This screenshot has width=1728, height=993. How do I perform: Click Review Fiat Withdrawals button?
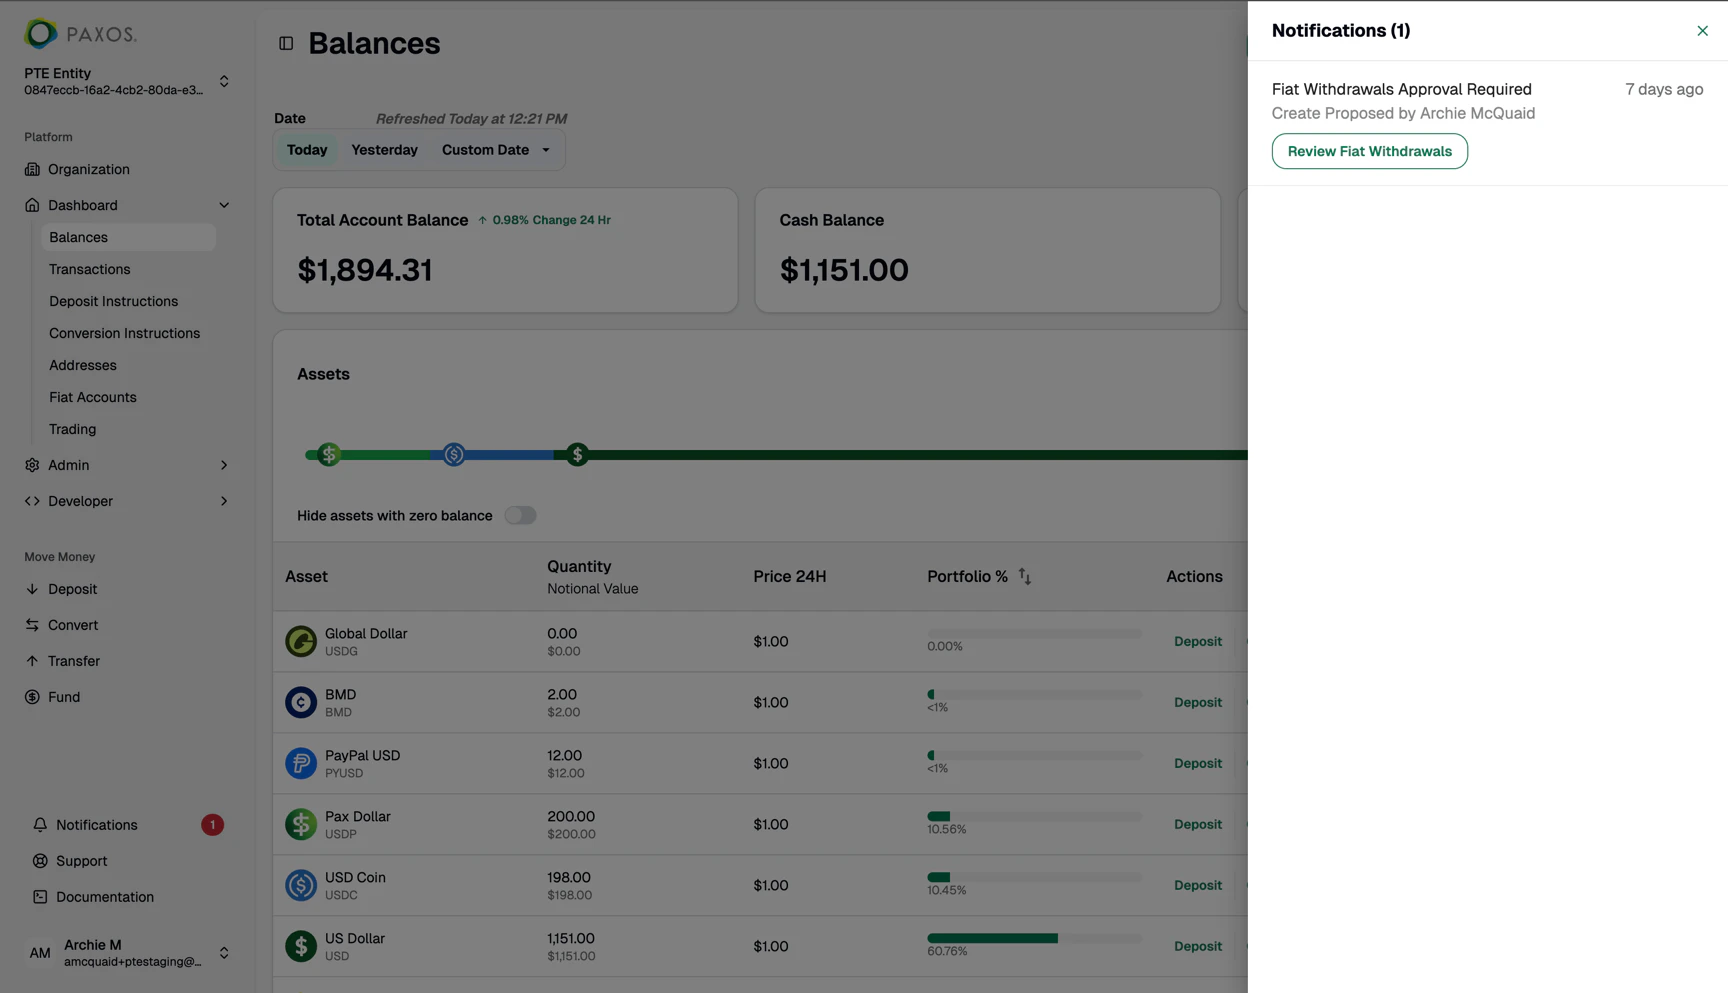pyautogui.click(x=1369, y=151)
